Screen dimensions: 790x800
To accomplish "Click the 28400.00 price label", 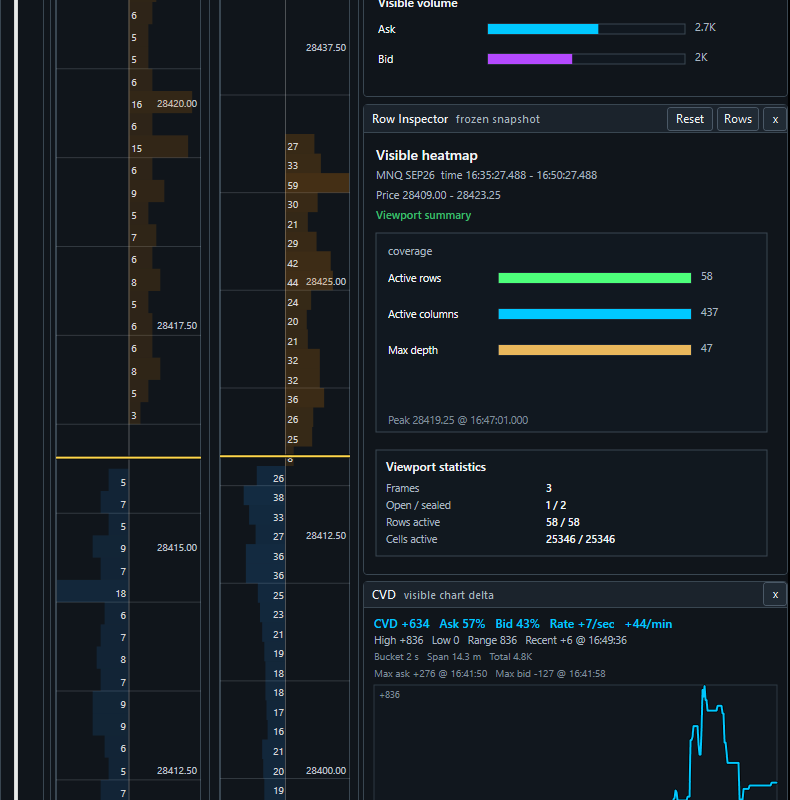I will click(x=326, y=770).
